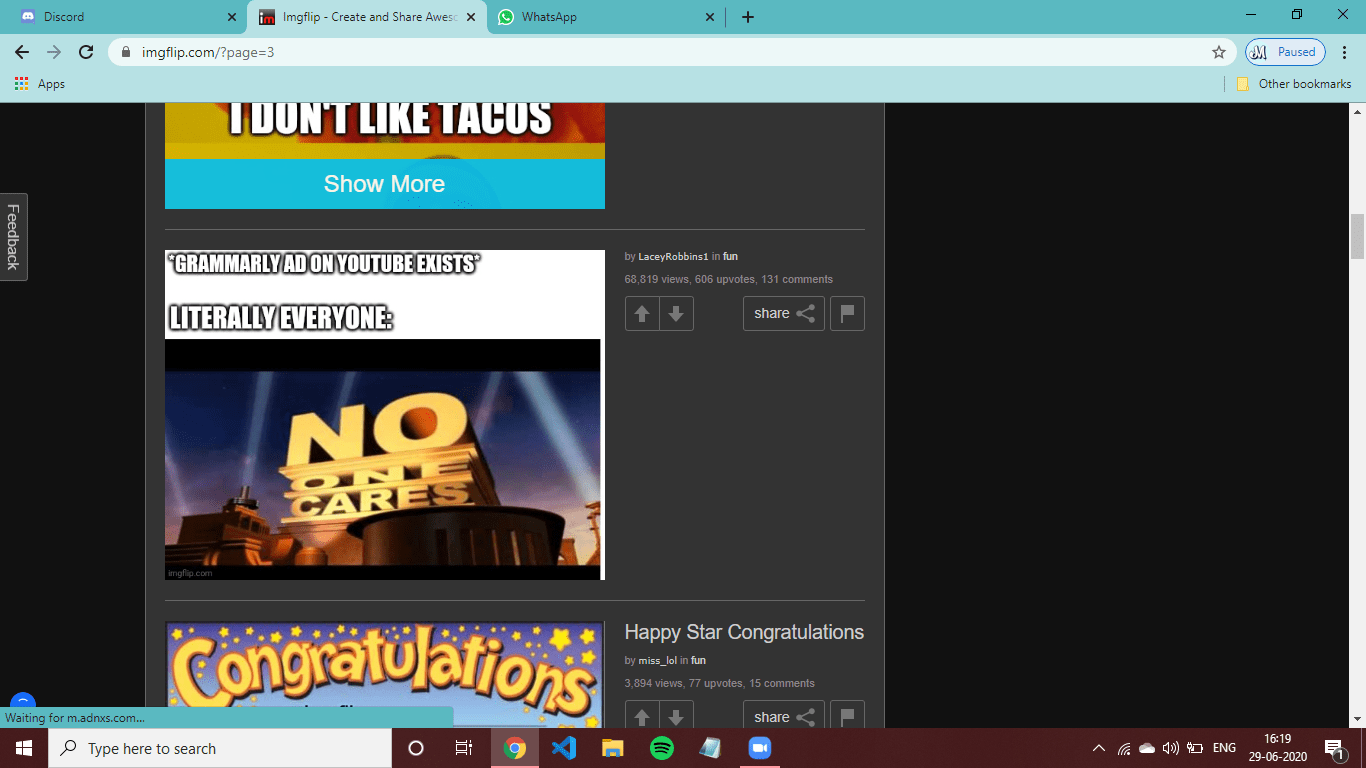The width and height of the screenshot is (1366, 768).
Task: Close the Imgflip tab
Action: tap(471, 17)
